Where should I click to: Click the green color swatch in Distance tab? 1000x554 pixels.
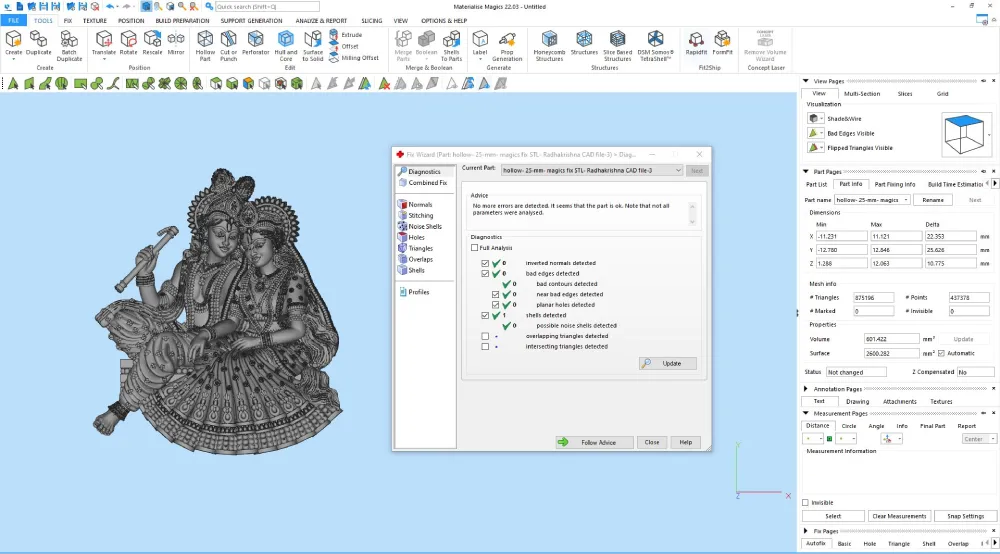tap(829, 439)
